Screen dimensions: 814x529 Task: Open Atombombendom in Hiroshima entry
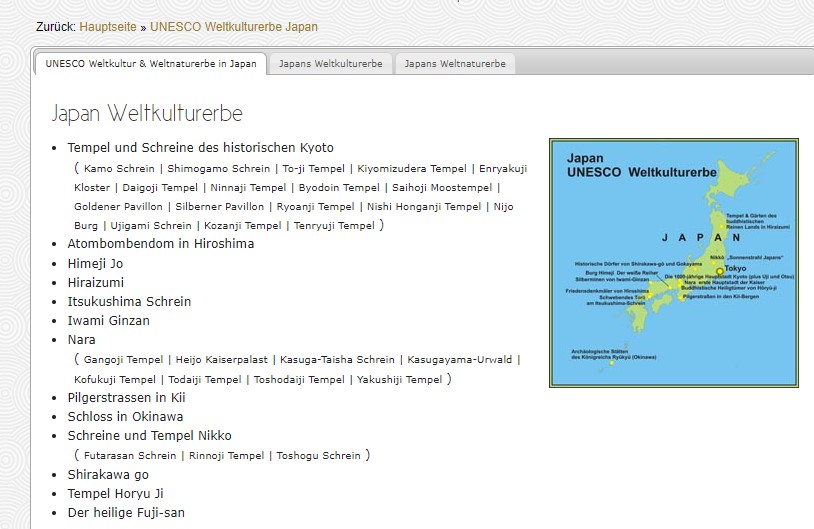(x=161, y=243)
